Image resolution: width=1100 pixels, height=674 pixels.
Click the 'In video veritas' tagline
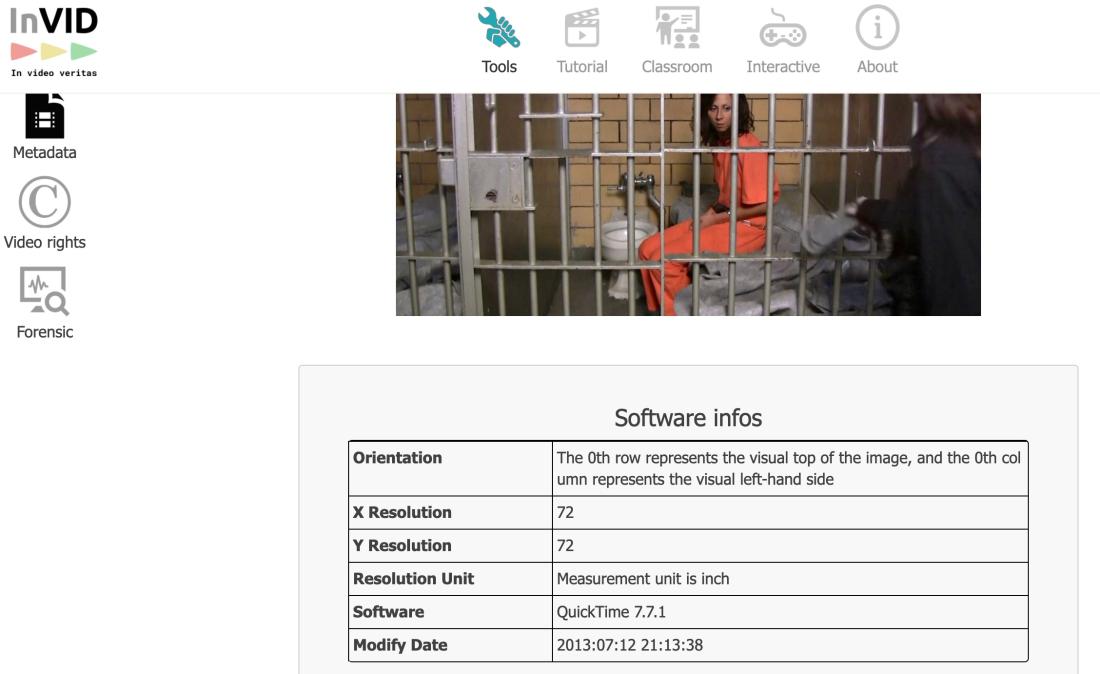(x=54, y=73)
